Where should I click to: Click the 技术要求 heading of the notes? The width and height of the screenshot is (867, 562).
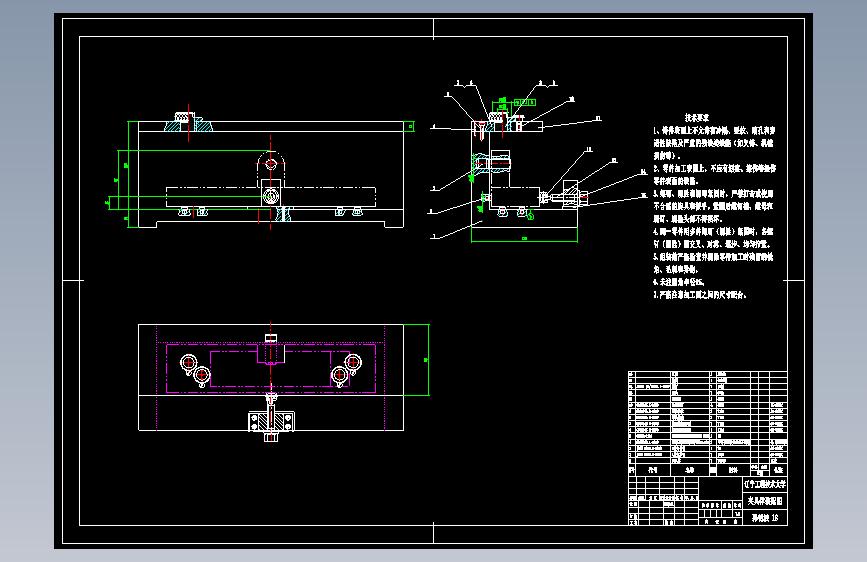pos(697,118)
